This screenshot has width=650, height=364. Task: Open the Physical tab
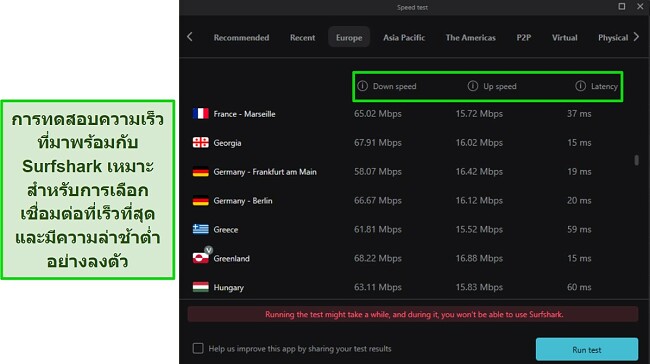(x=613, y=37)
